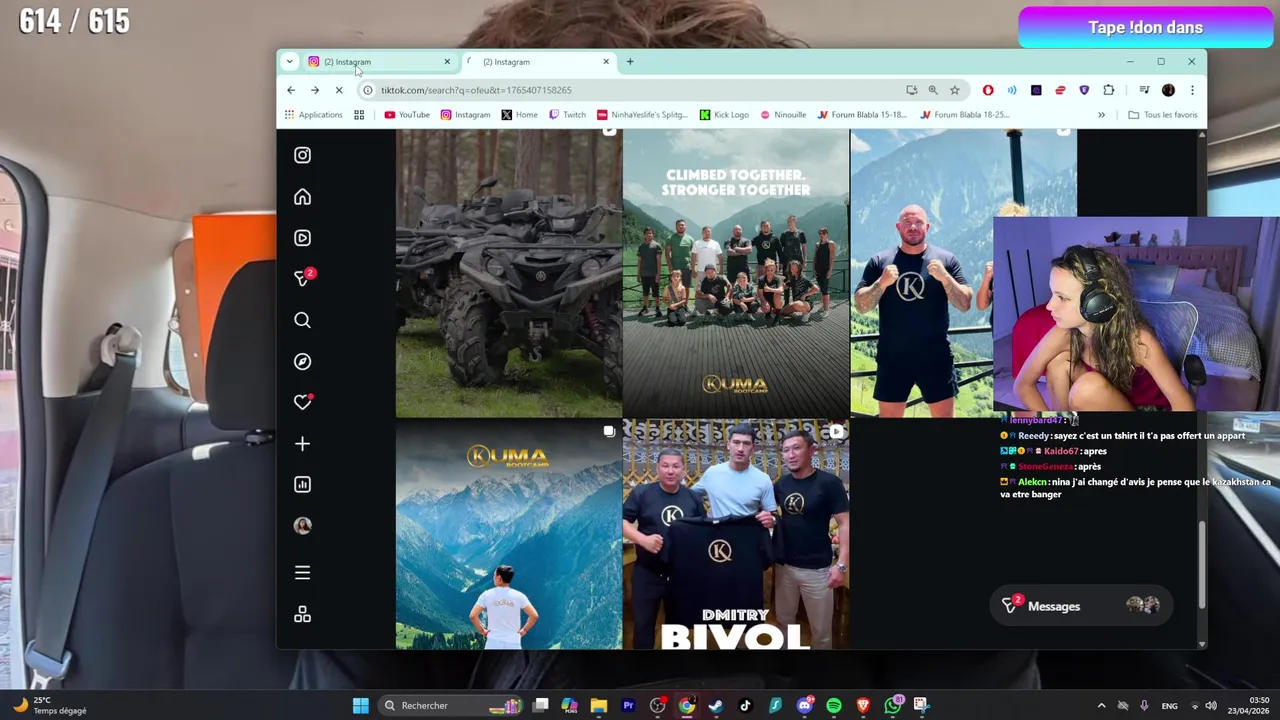Open the NinhaYeslife's Splitgate bookmark

[642, 115]
